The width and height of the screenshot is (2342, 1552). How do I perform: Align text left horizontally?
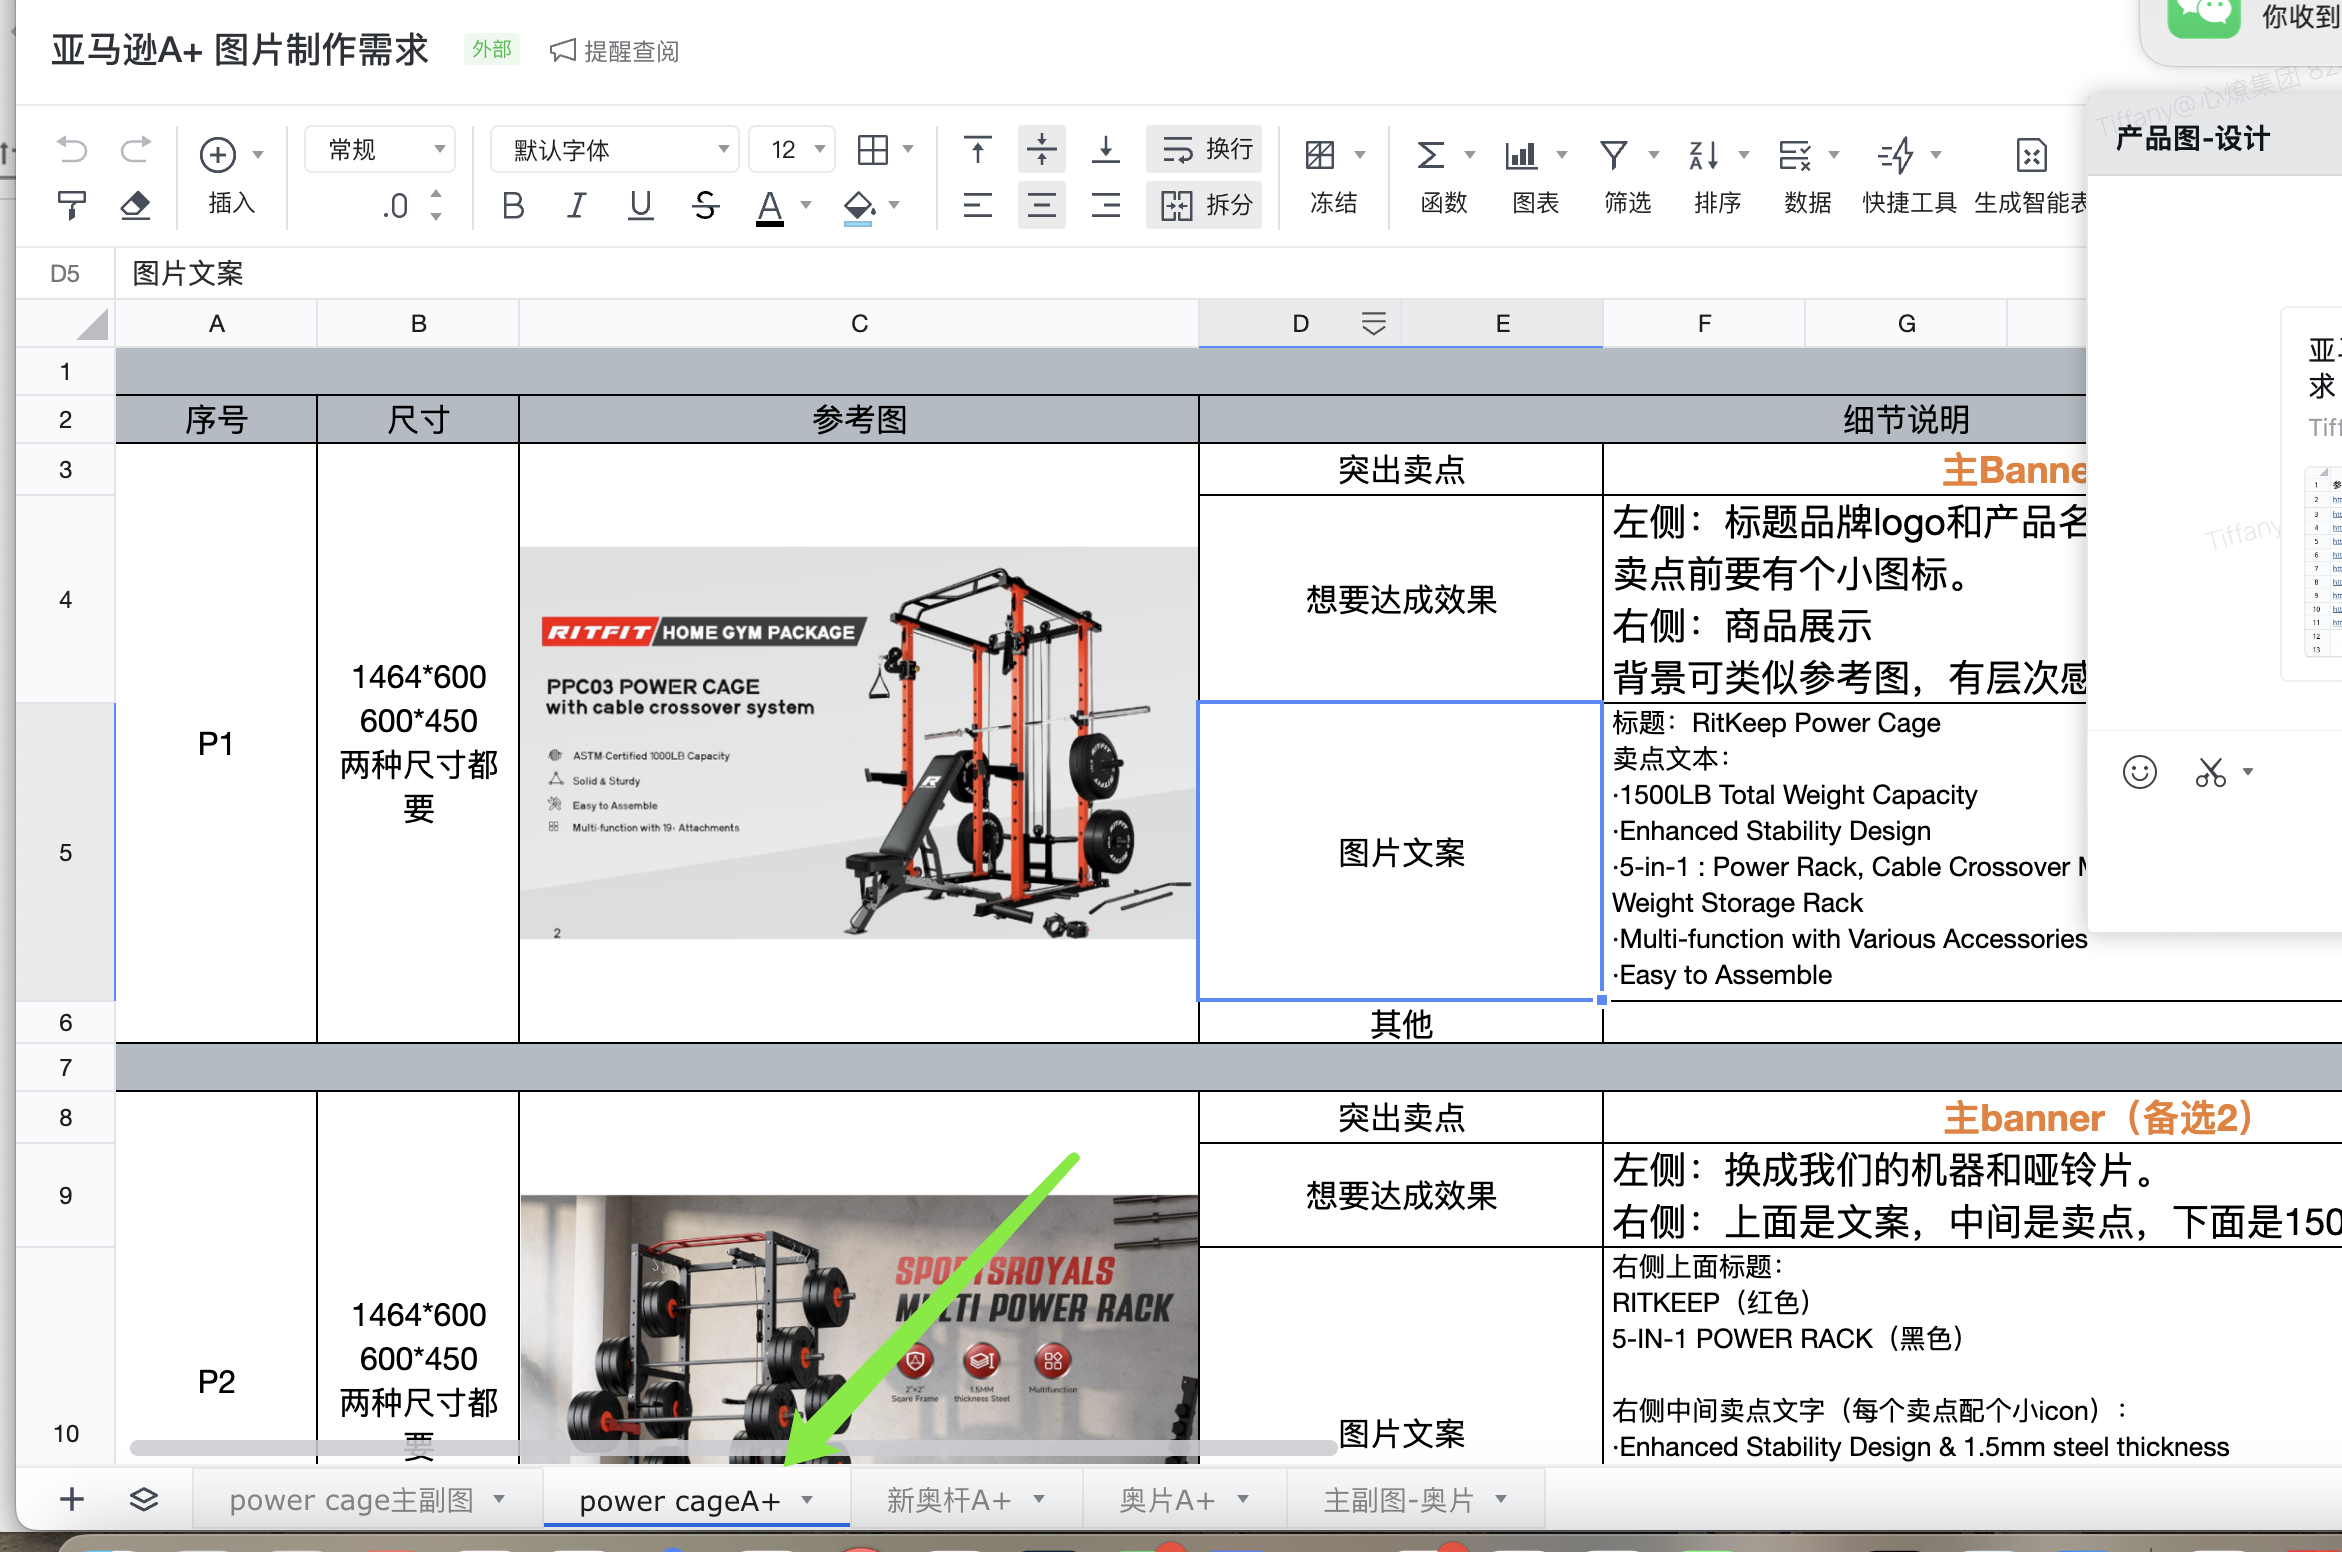pos(977,205)
